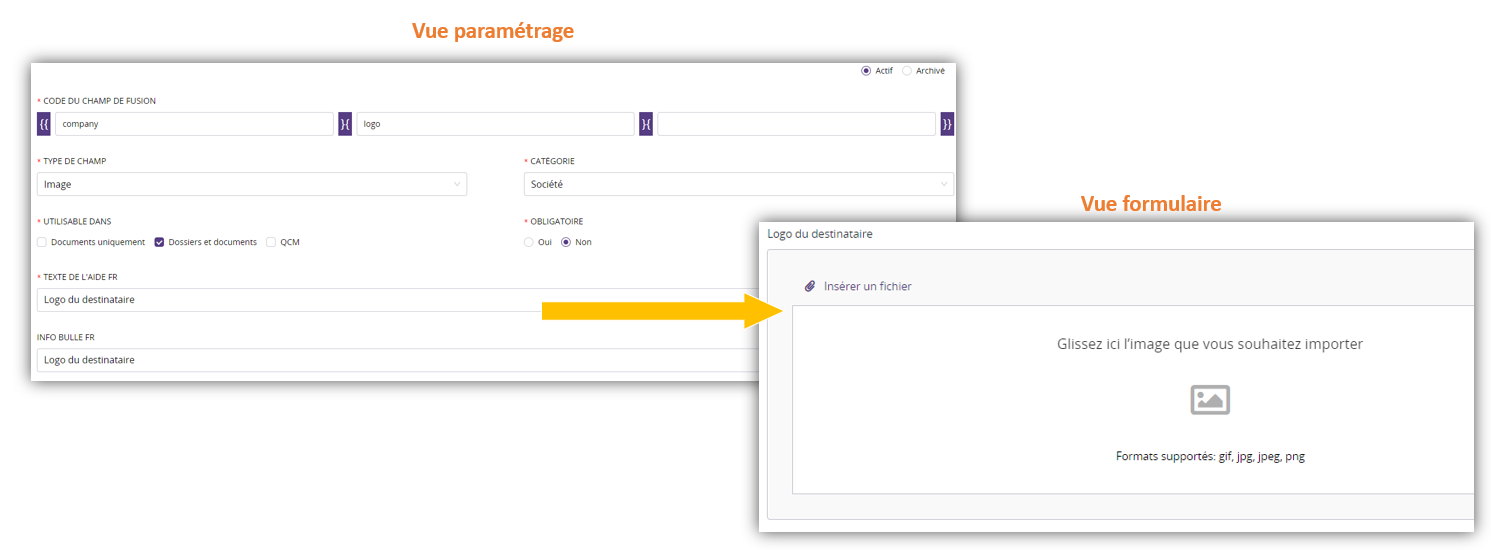Click the Insérer un fichier link

click(867, 287)
